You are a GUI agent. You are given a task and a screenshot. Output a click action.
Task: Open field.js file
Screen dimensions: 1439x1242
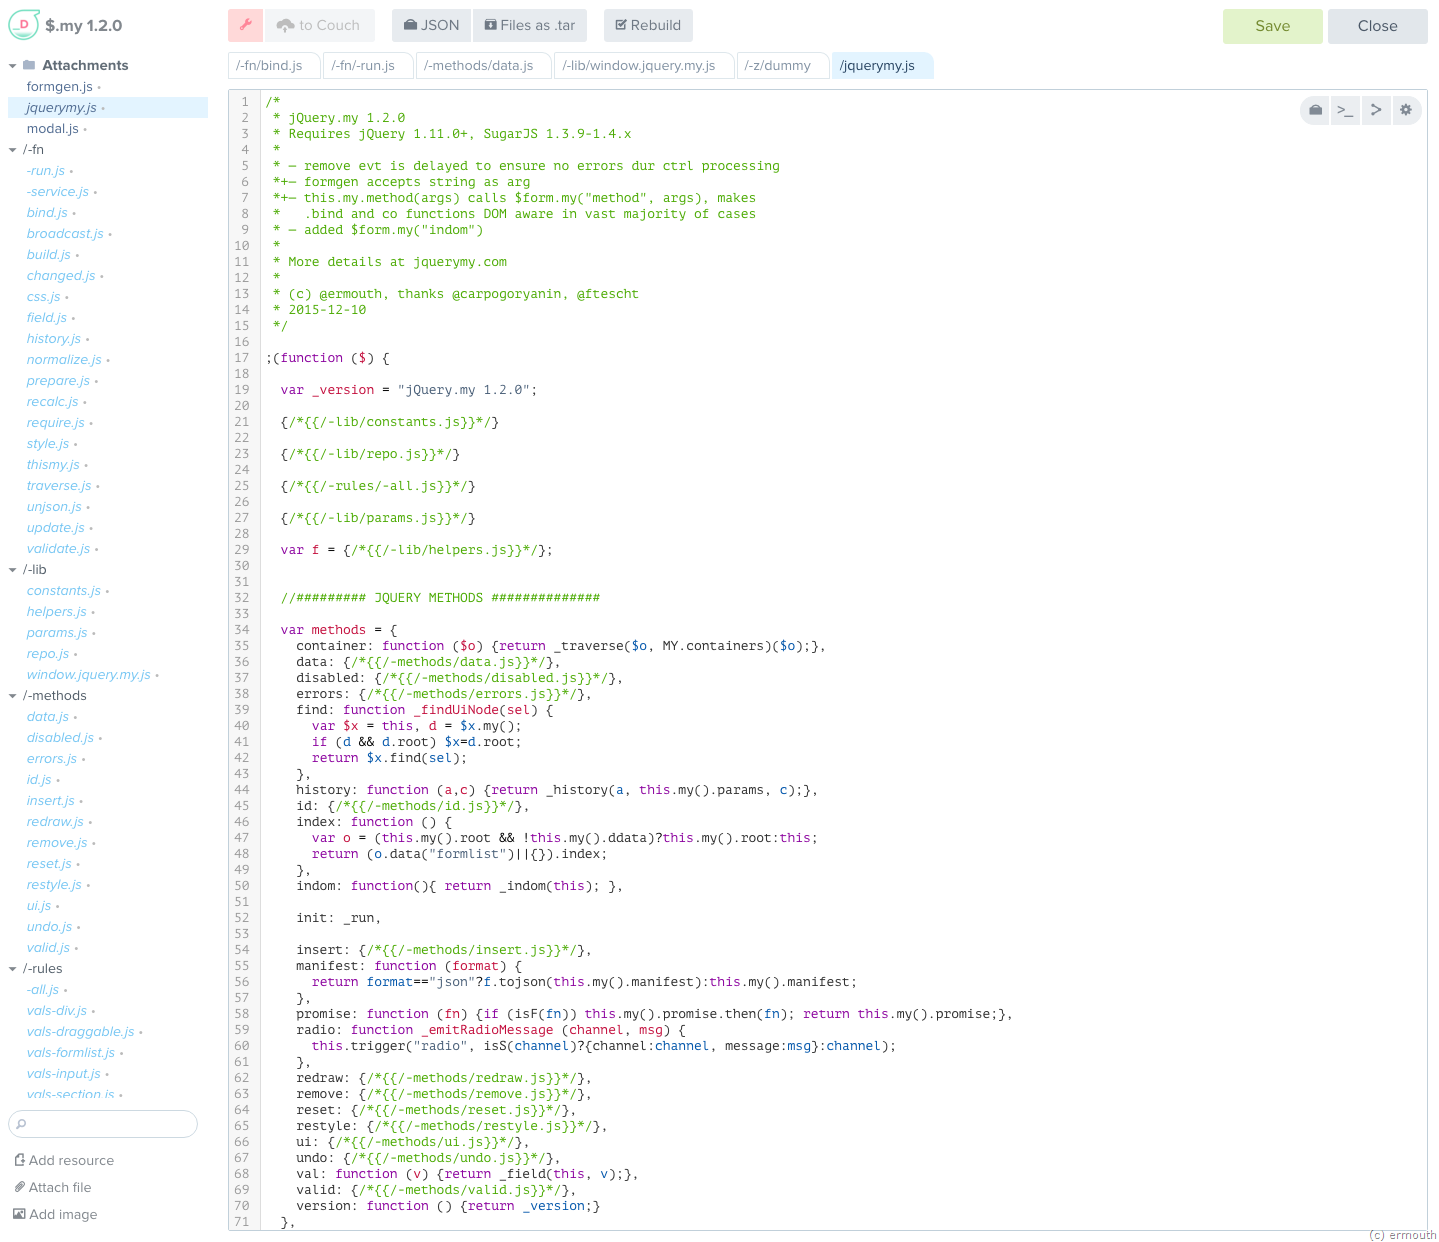click(47, 318)
